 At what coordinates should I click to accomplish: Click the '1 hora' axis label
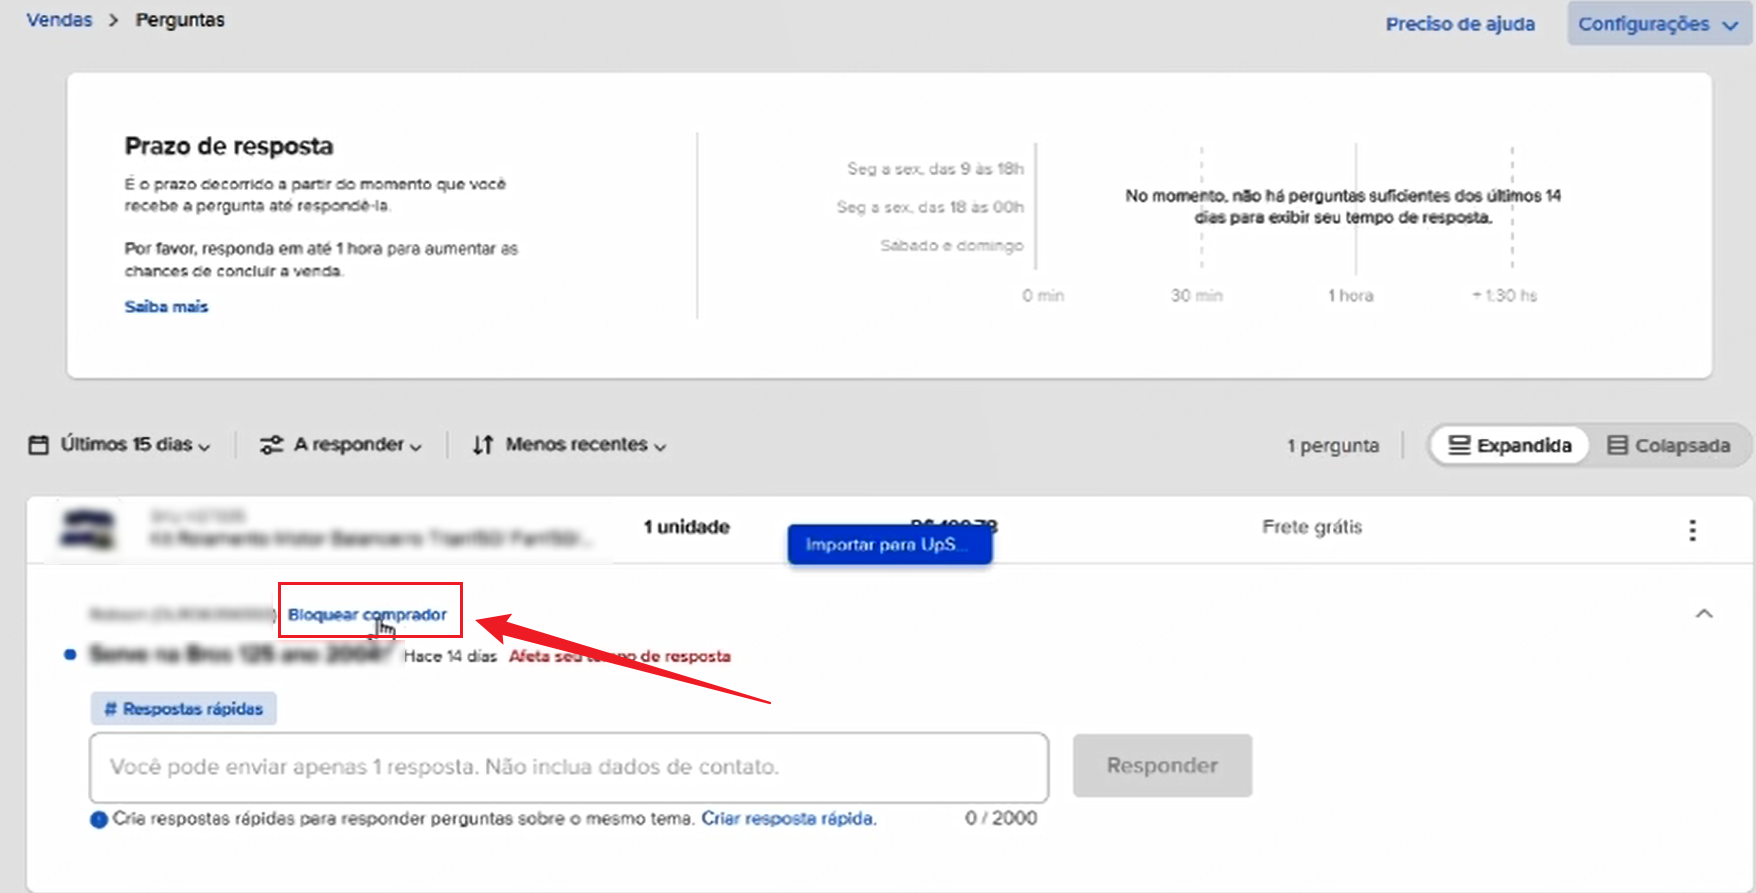[x=1351, y=296]
